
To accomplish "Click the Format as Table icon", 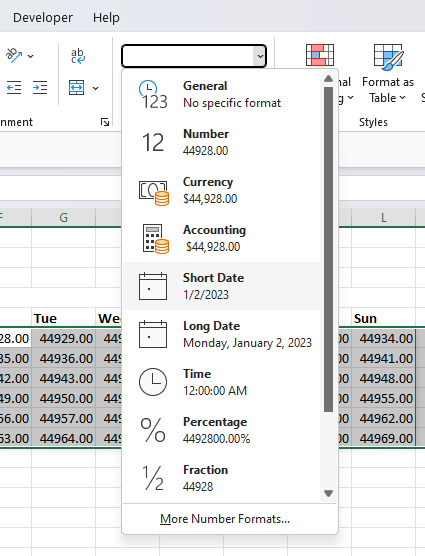I will click(388, 56).
